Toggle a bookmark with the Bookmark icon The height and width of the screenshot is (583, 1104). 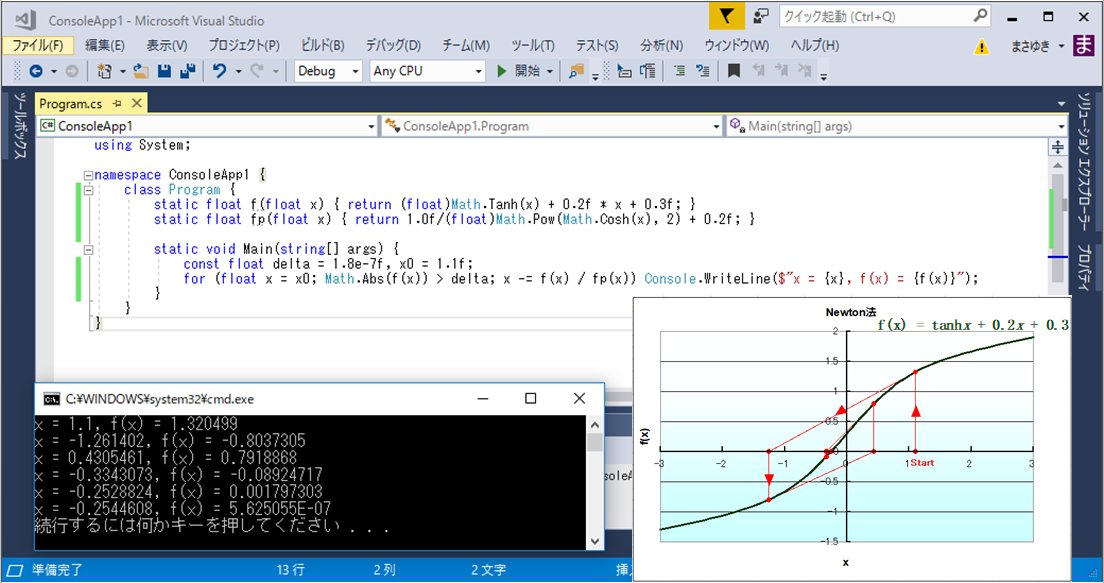734,71
